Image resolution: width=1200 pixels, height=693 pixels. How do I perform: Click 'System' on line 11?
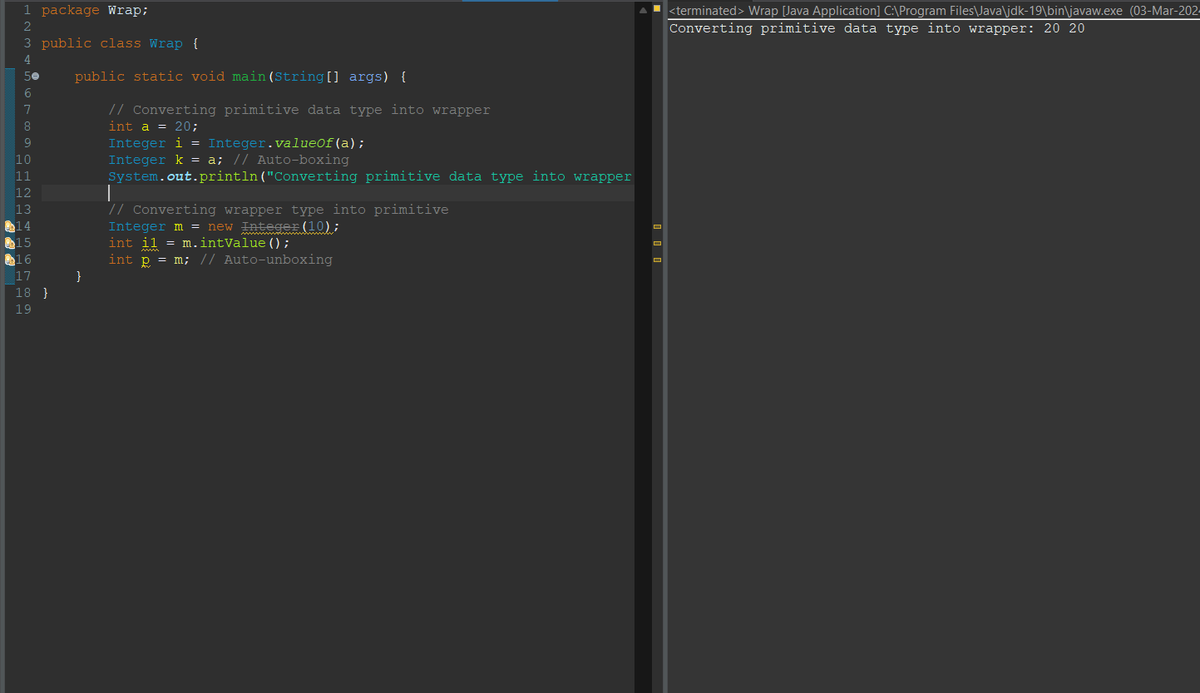click(x=133, y=177)
